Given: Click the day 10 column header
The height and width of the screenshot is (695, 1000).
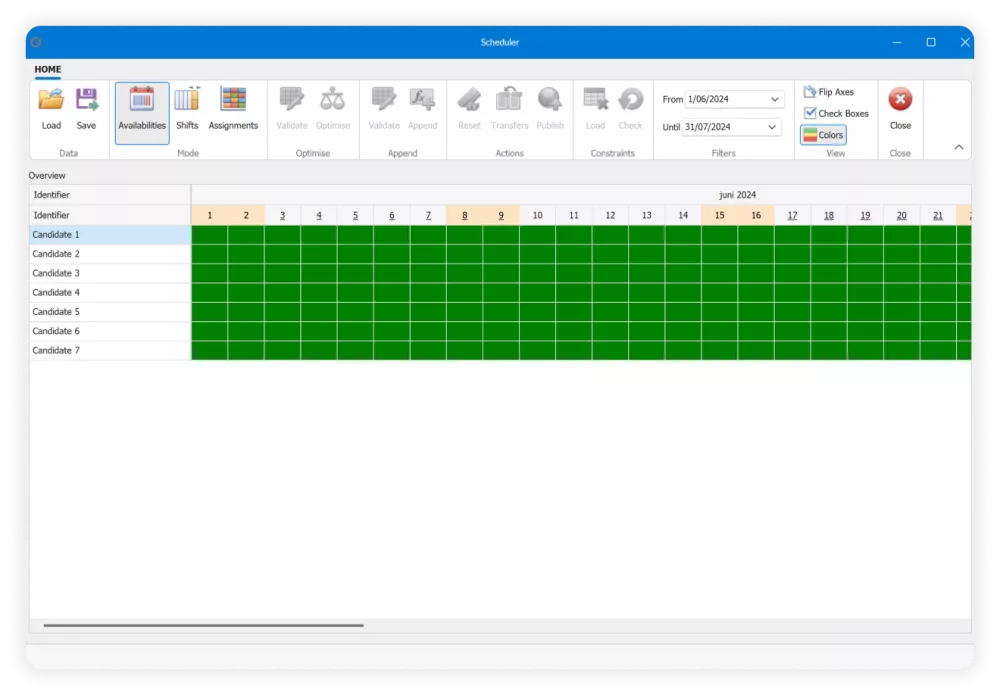Looking at the screenshot, I should tap(538, 216).
